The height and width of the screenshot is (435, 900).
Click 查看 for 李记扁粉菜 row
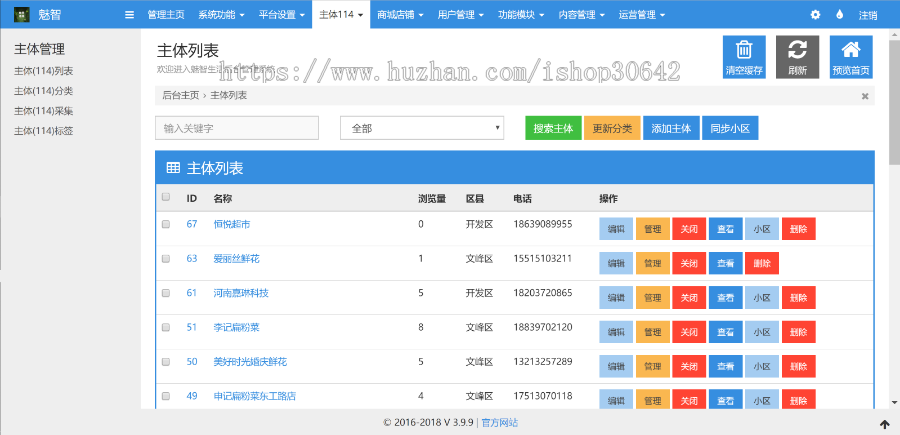pos(726,332)
